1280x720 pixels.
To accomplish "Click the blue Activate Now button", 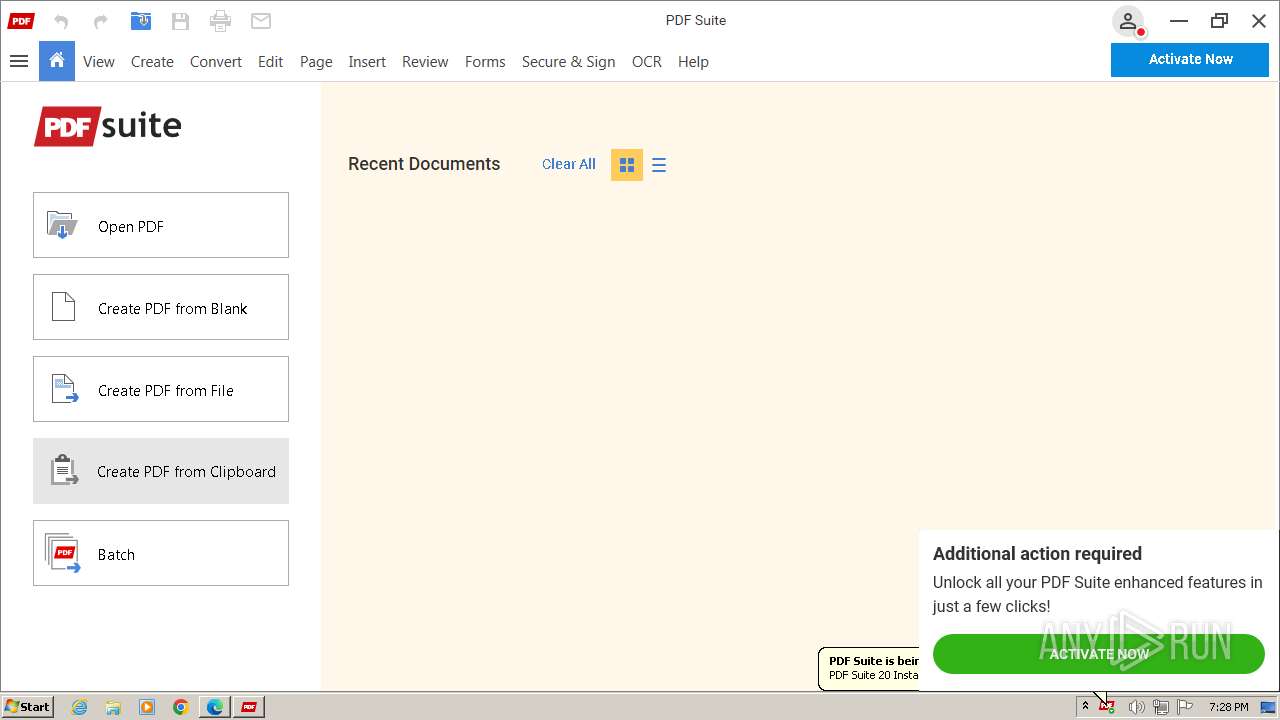I will [x=1190, y=59].
